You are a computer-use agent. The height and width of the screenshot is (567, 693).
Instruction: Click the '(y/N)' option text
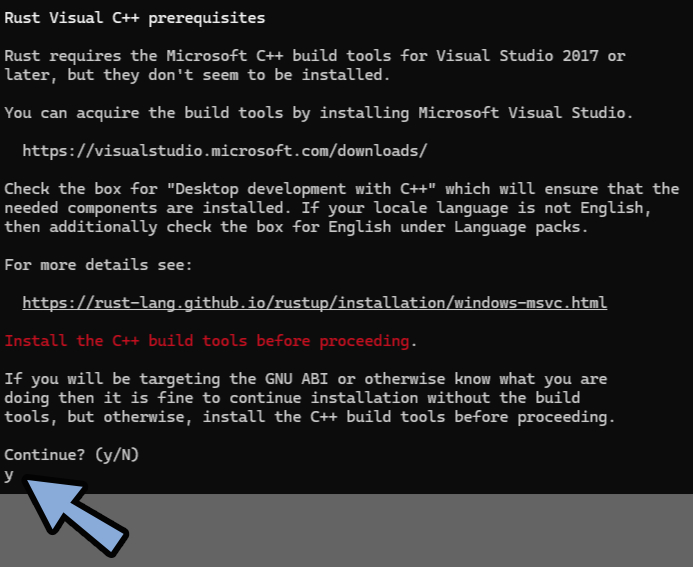(117, 455)
